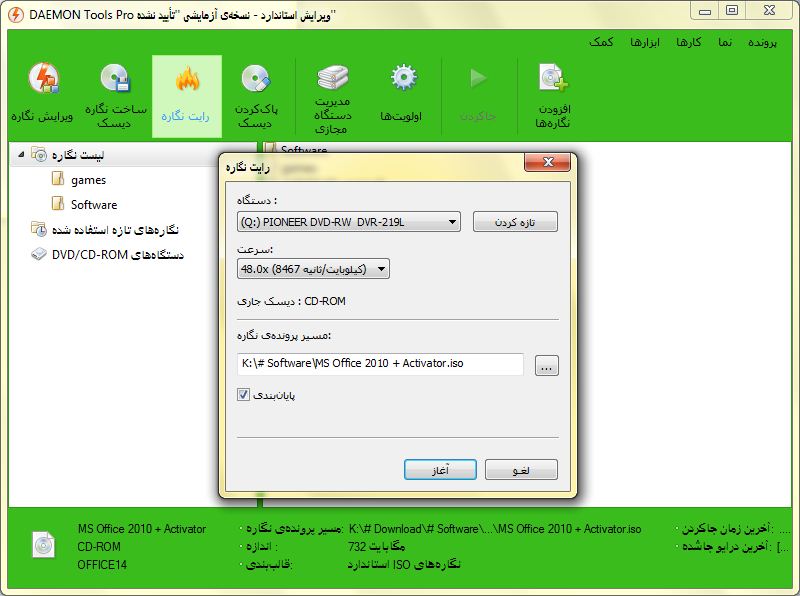Toggle the Finalize (پایان‌بندی) checkbox
Image resolution: width=800 pixels, height=596 pixels.
[x=243, y=395]
